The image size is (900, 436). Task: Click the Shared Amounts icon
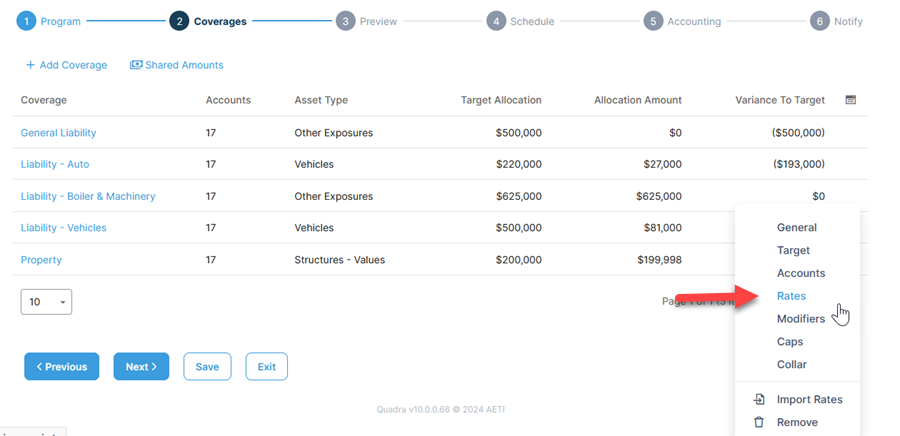point(136,65)
